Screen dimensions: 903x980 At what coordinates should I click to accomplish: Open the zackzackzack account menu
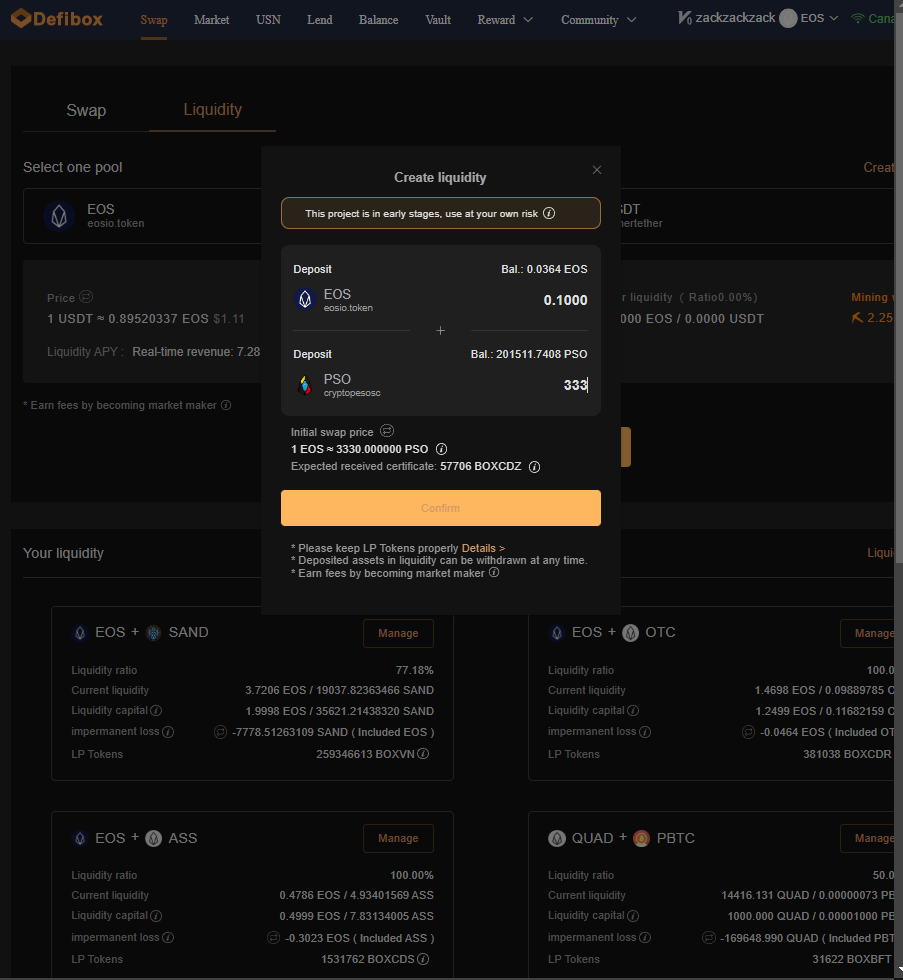click(736, 18)
